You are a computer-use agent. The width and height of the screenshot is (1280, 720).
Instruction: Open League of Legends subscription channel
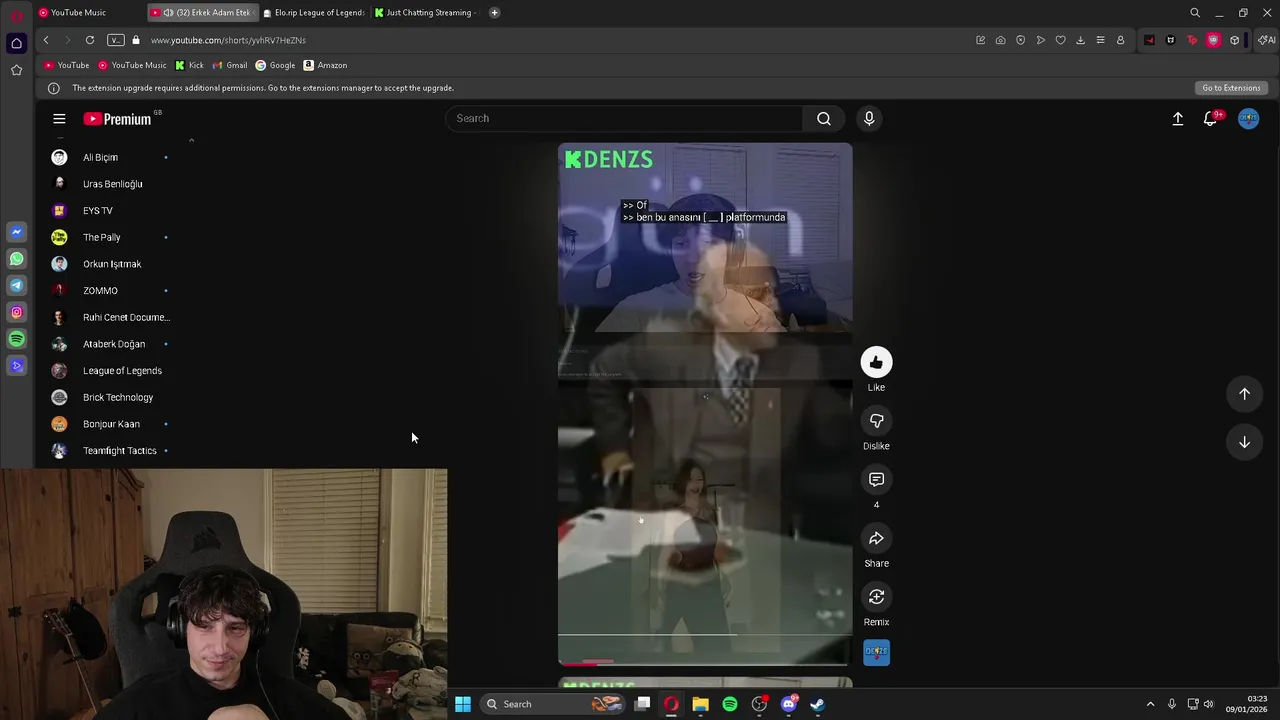[110, 370]
